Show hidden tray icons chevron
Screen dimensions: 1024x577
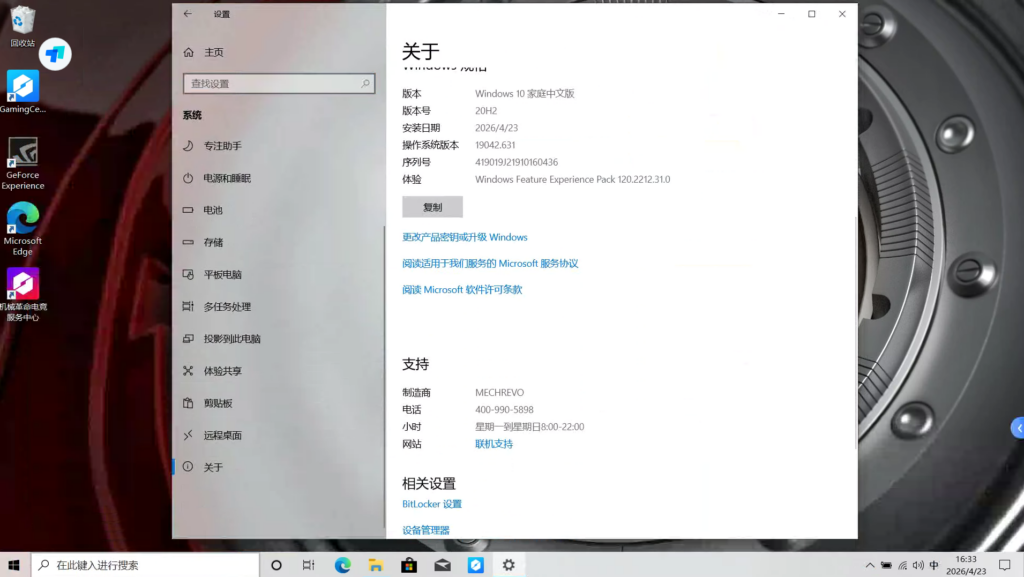[x=869, y=565]
